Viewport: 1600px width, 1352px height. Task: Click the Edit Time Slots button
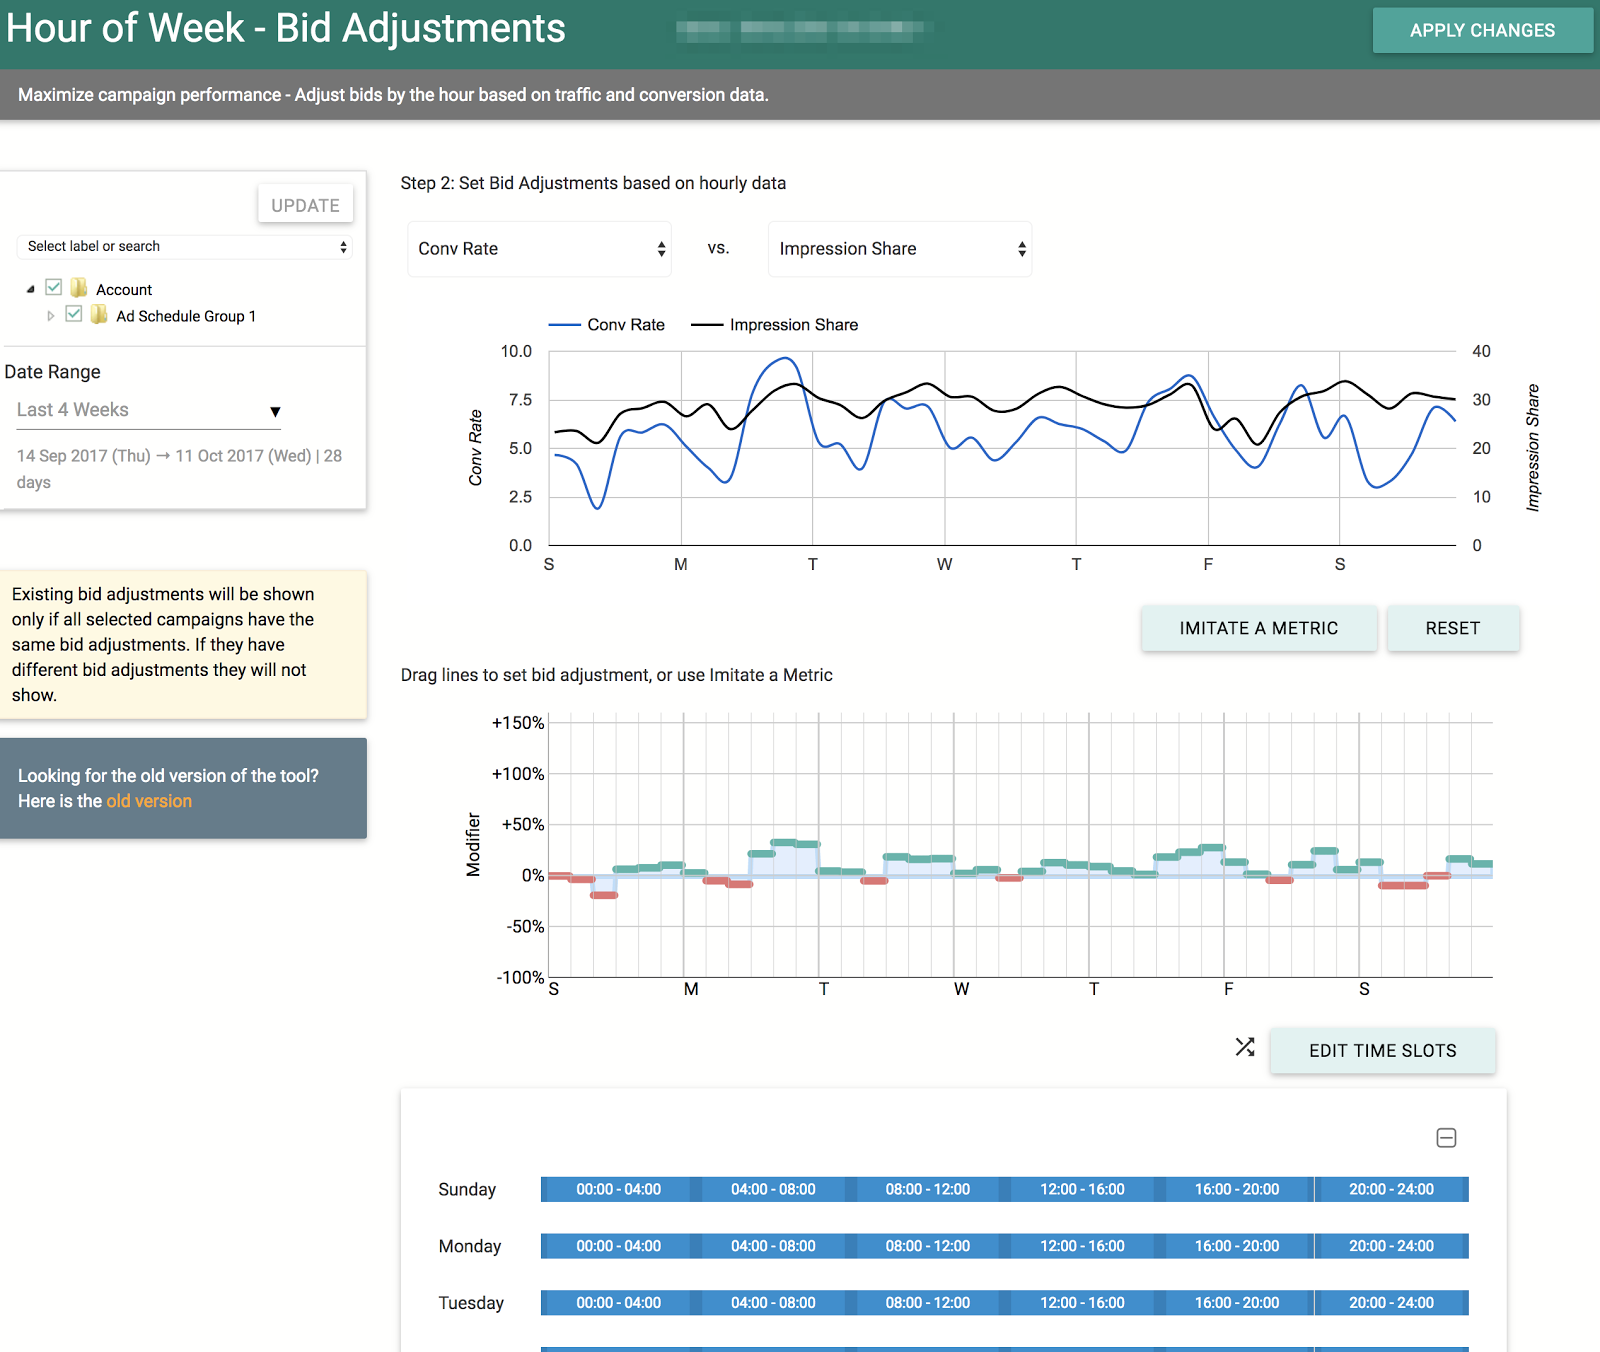(x=1382, y=1051)
